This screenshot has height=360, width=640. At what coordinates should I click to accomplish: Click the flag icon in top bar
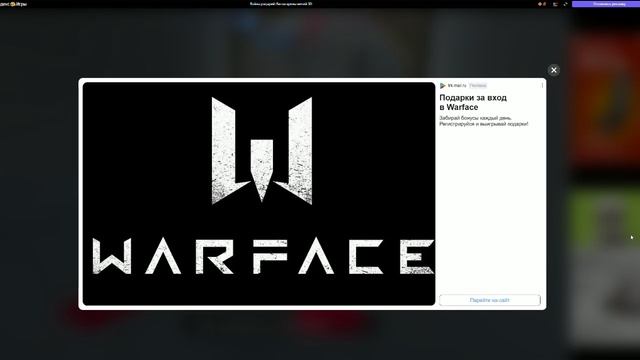pos(555,4)
